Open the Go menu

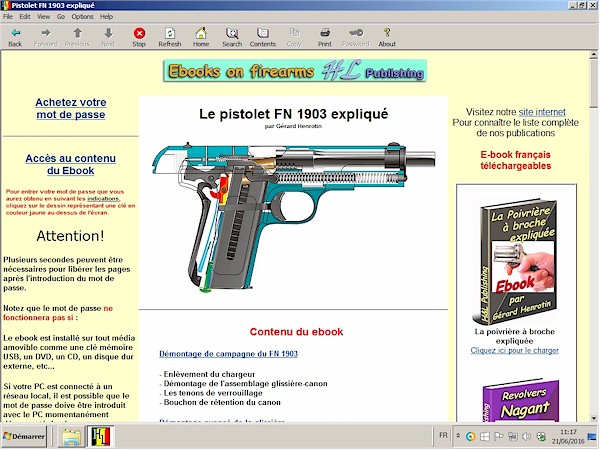point(61,16)
